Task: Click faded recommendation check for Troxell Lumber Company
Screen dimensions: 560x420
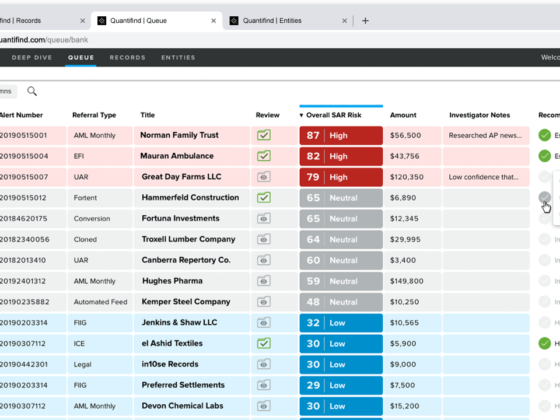Action: point(545,239)
